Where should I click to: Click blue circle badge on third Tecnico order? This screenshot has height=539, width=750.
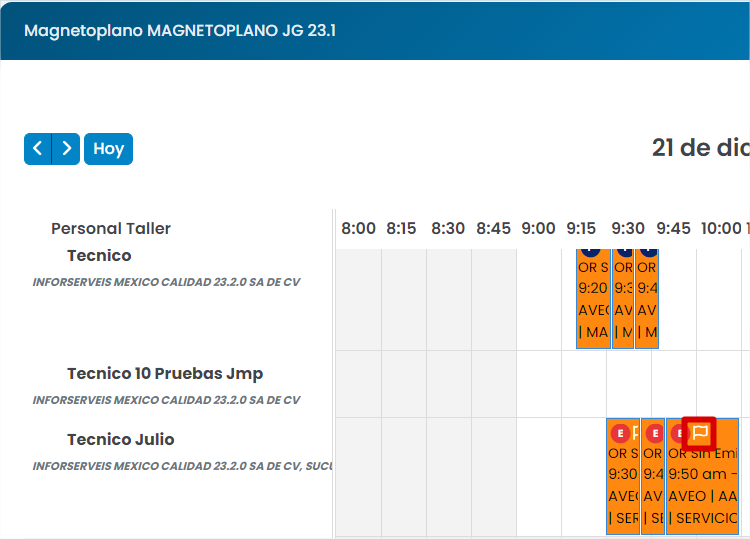(649, 252)
